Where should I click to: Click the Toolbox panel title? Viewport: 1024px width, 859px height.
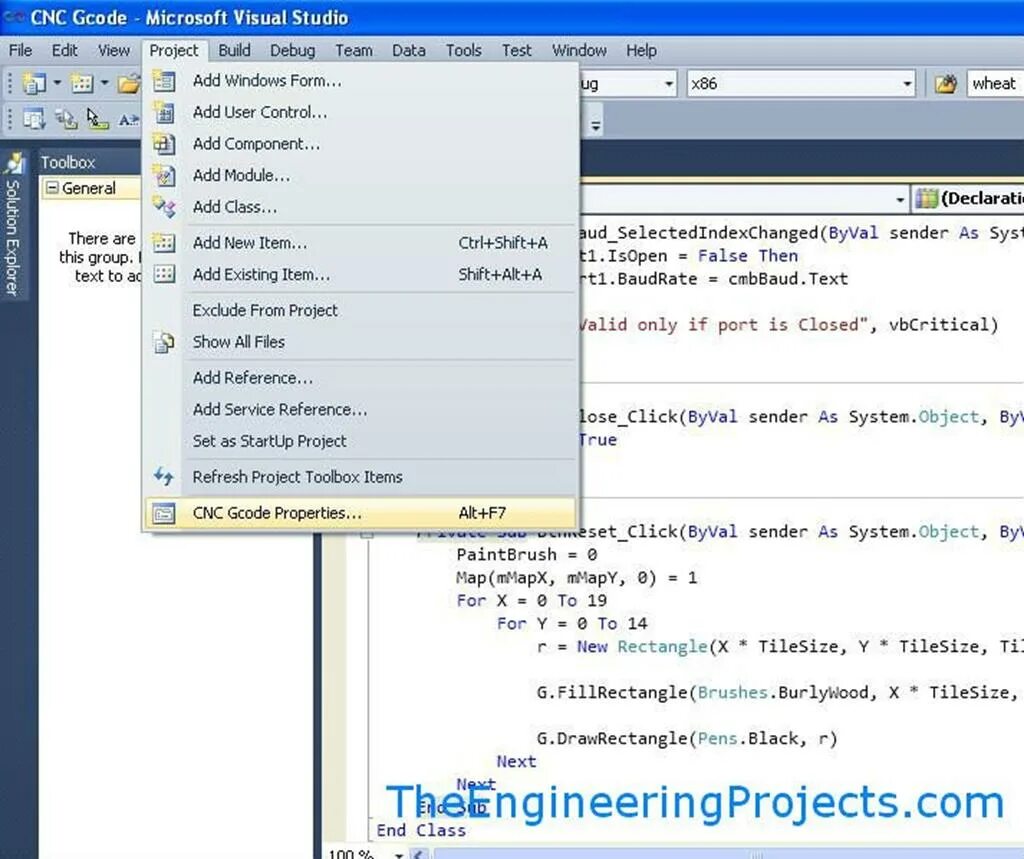68,163
